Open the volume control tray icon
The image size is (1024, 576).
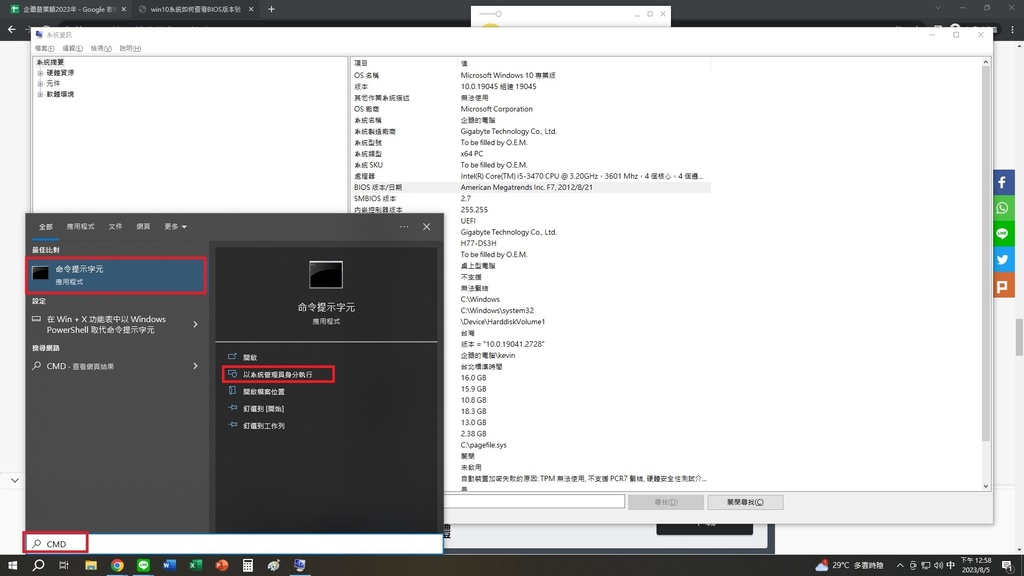click(x=938, y=566)
